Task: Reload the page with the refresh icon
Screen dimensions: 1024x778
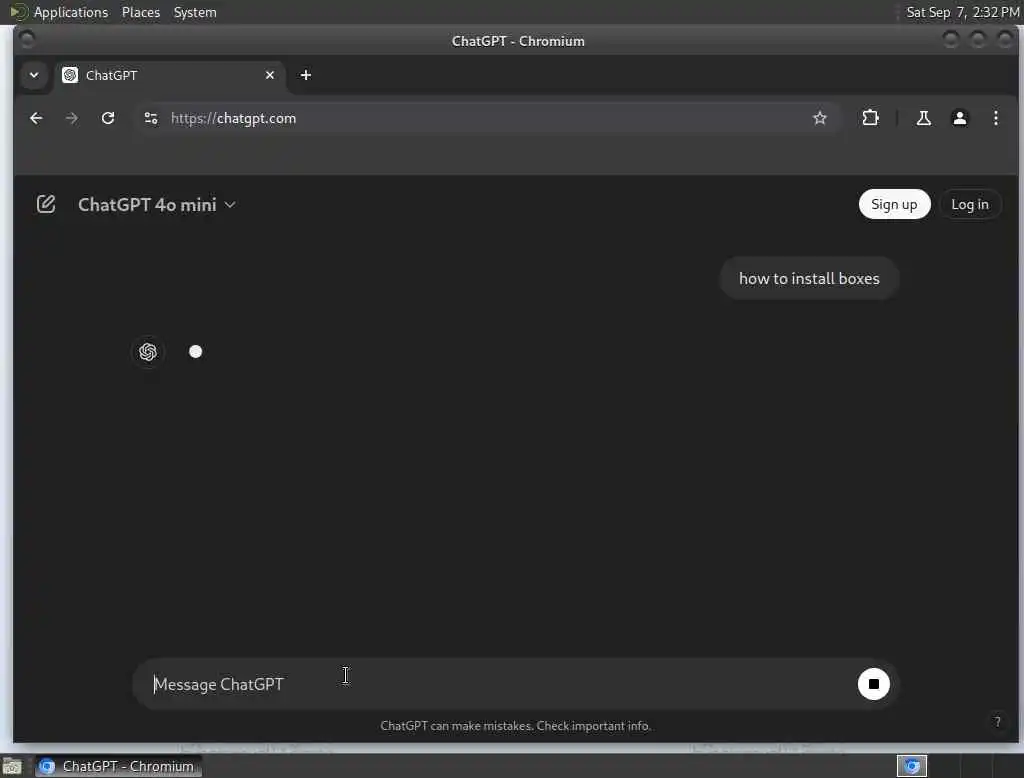Action: (108, 118)
